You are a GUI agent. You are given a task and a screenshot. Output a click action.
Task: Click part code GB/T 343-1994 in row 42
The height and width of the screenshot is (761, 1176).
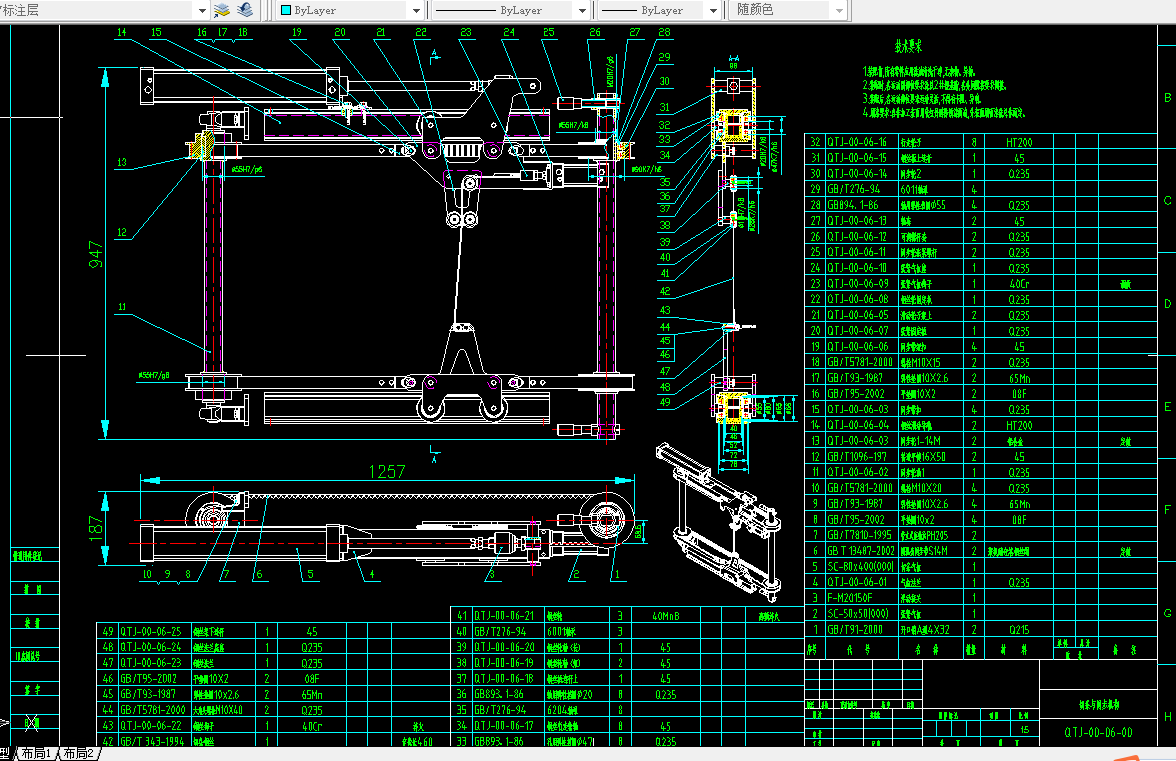click(x=152, y=742)
